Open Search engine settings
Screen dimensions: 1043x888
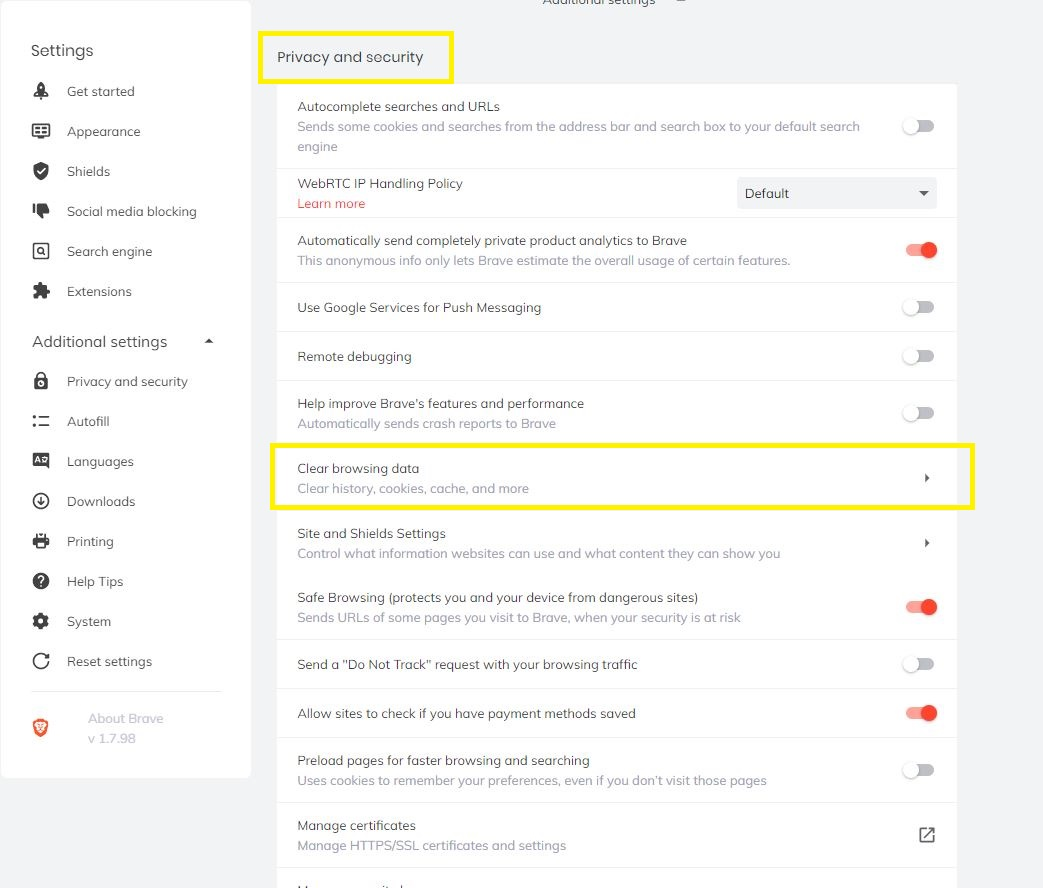(x=110, y=251)
